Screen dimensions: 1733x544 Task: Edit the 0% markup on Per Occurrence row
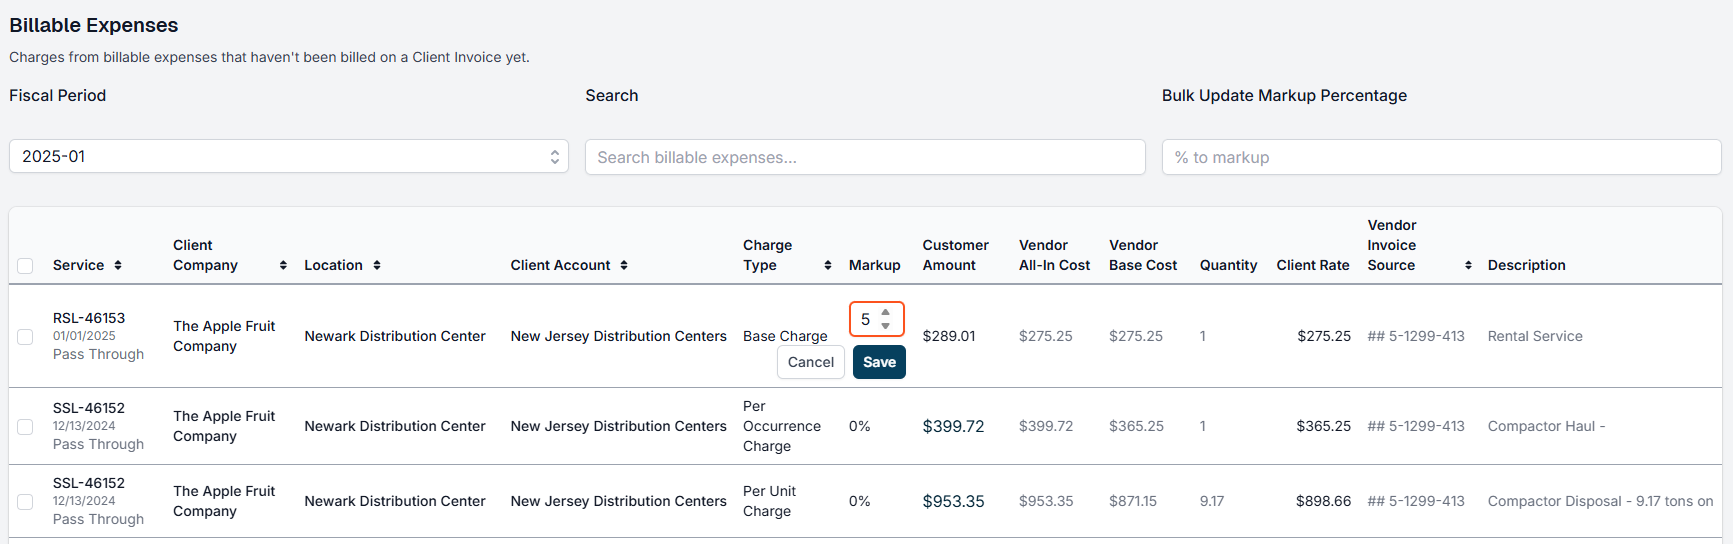pyautogui.click(x=860, y=426)
